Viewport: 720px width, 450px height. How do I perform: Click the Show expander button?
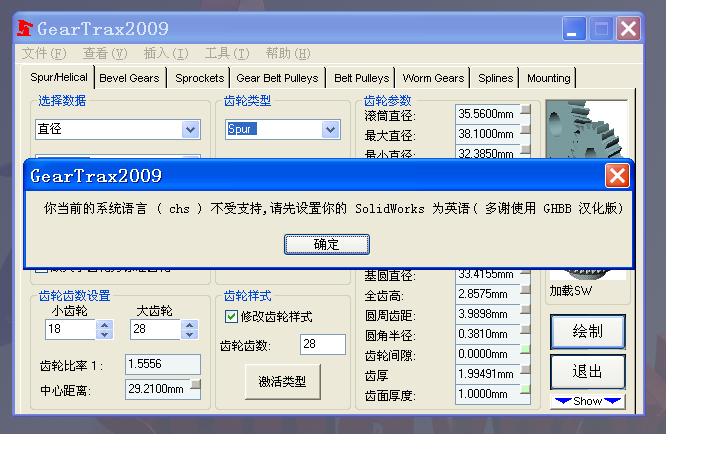click(588, 401)
